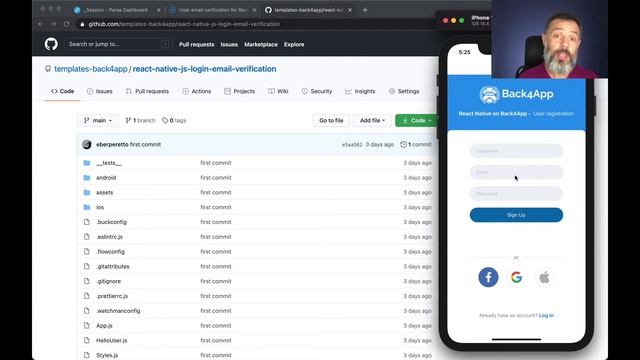Click the Go to file button

[331, 120]
